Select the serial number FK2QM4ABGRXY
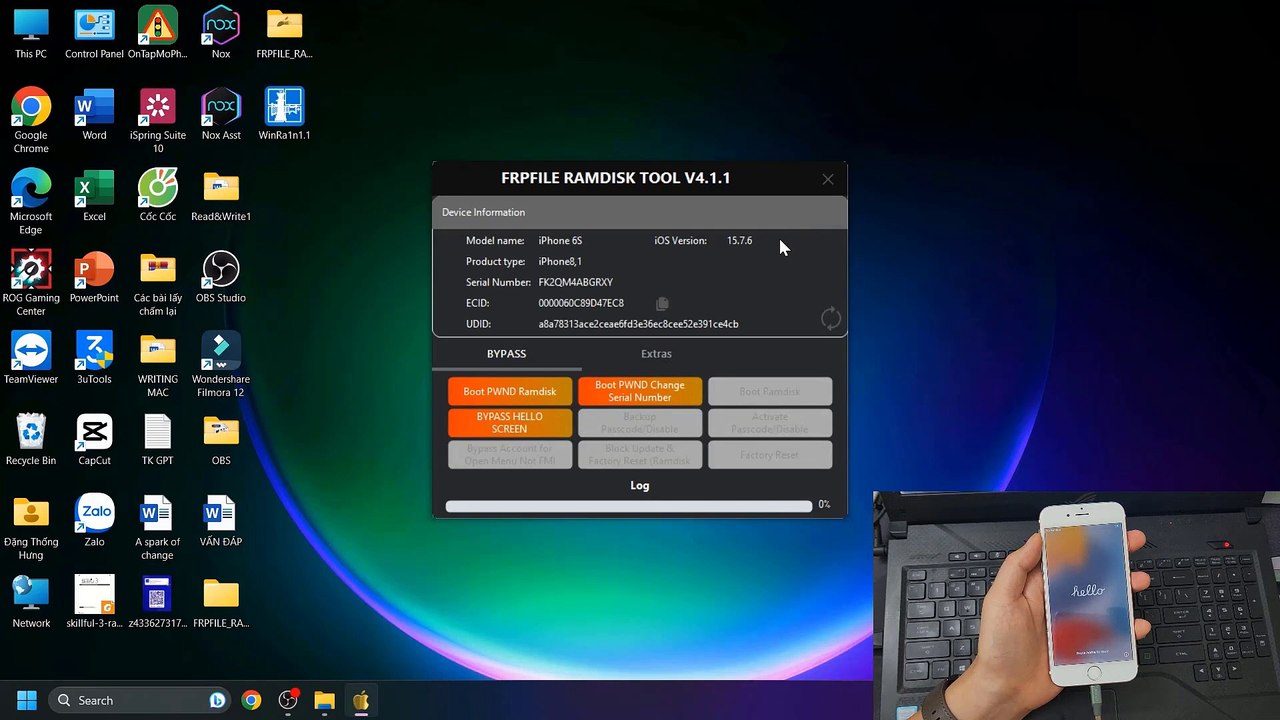1280x720 pixels. point(576,283)
